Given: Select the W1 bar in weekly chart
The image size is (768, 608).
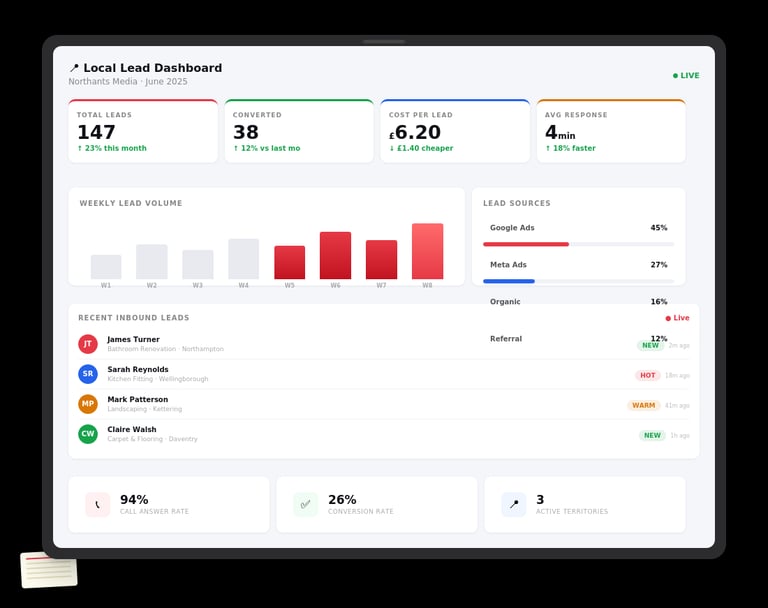Looking at the screenshot, I should click(106, 267).
